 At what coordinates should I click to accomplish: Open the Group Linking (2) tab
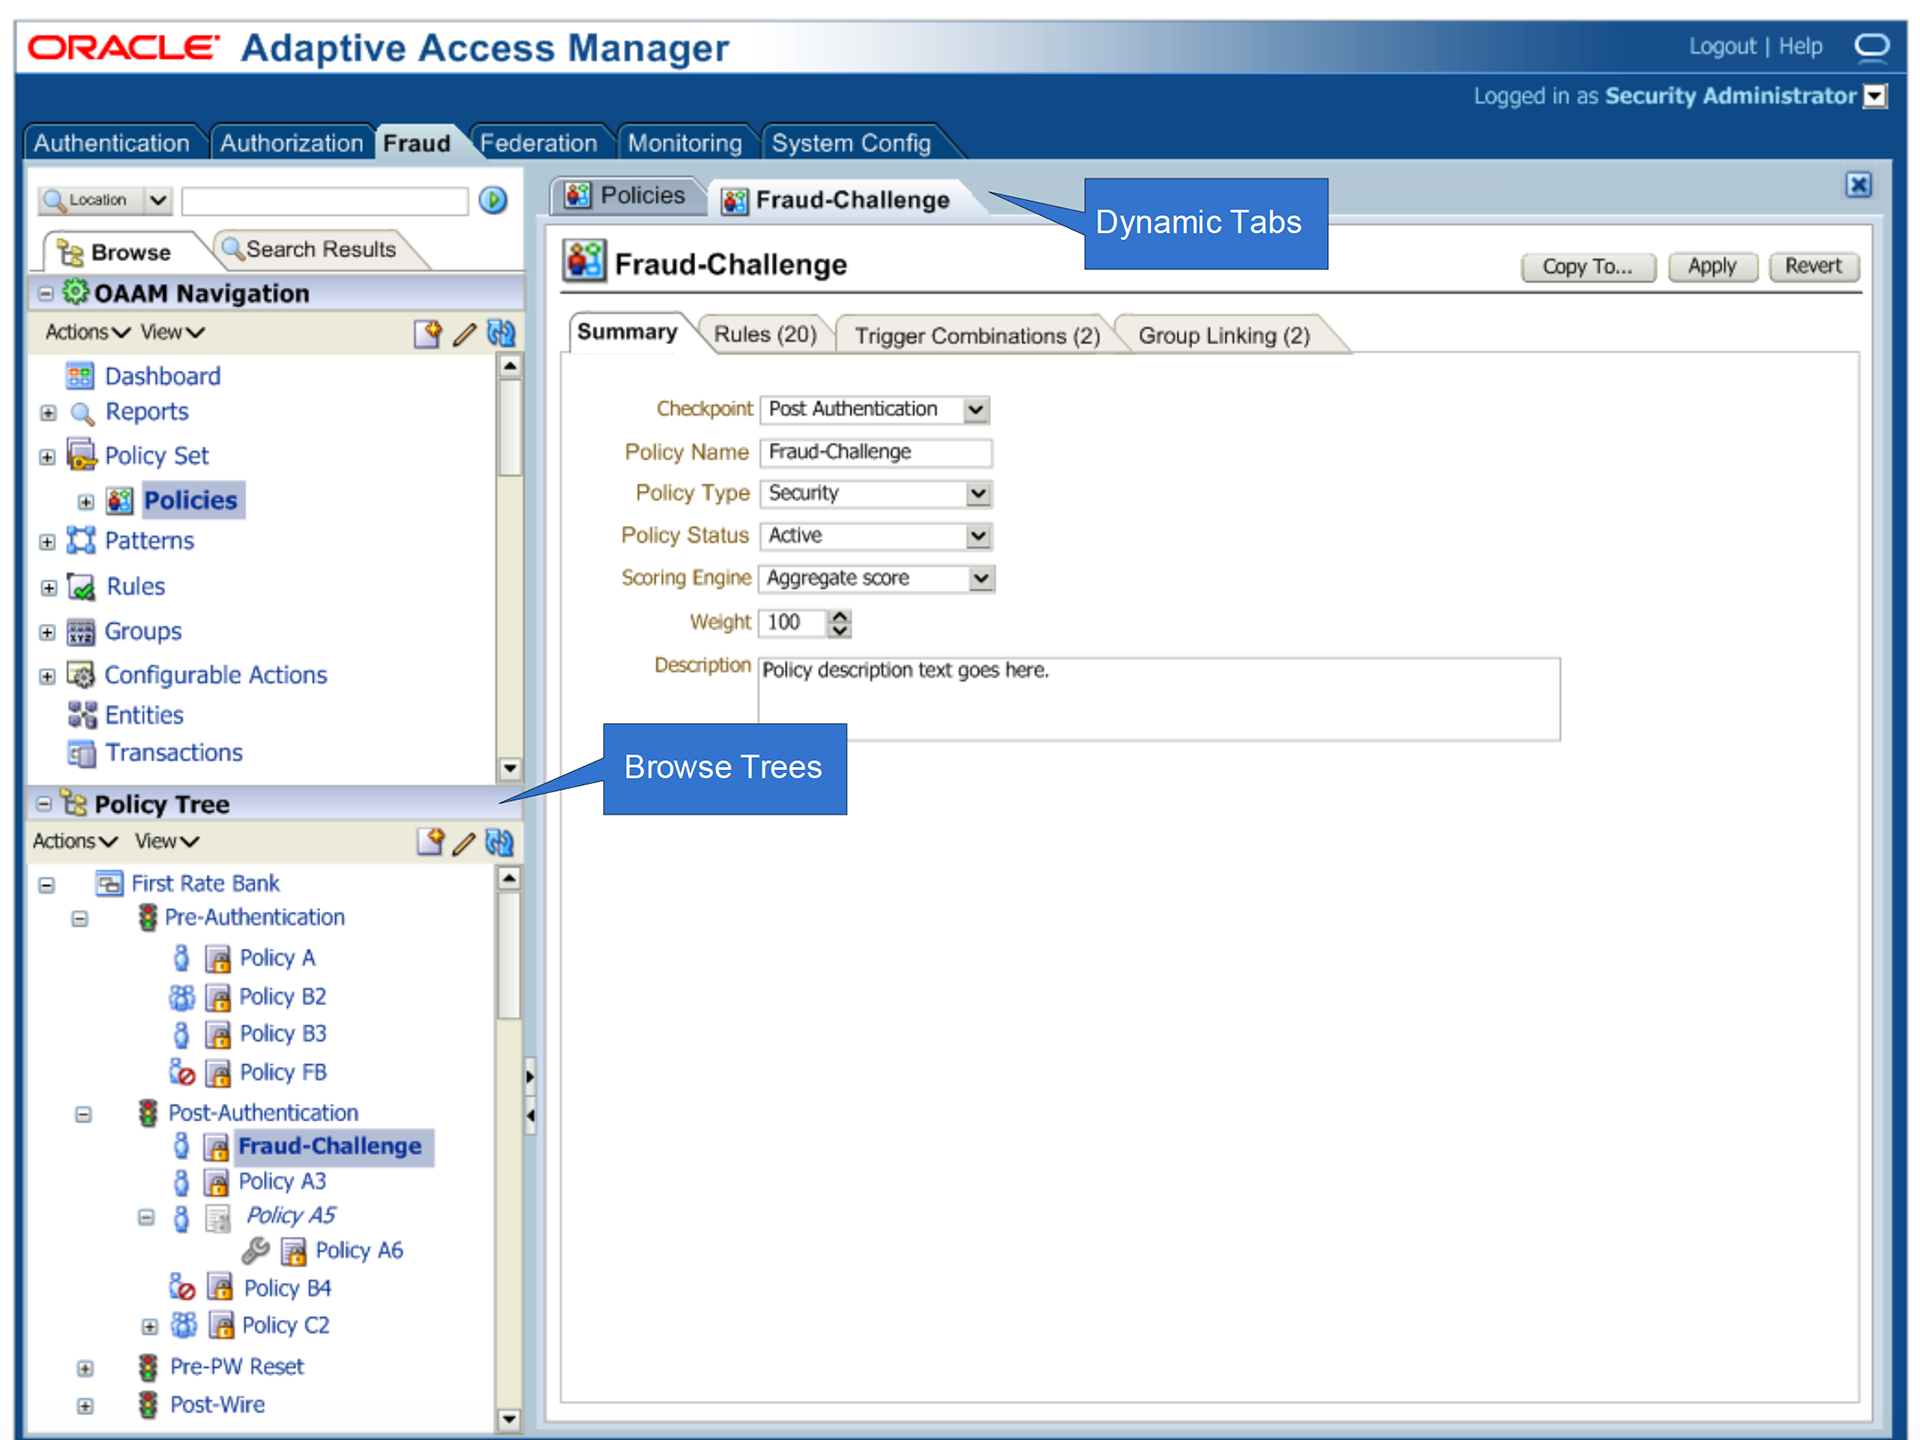click(x=1224, y=336)
